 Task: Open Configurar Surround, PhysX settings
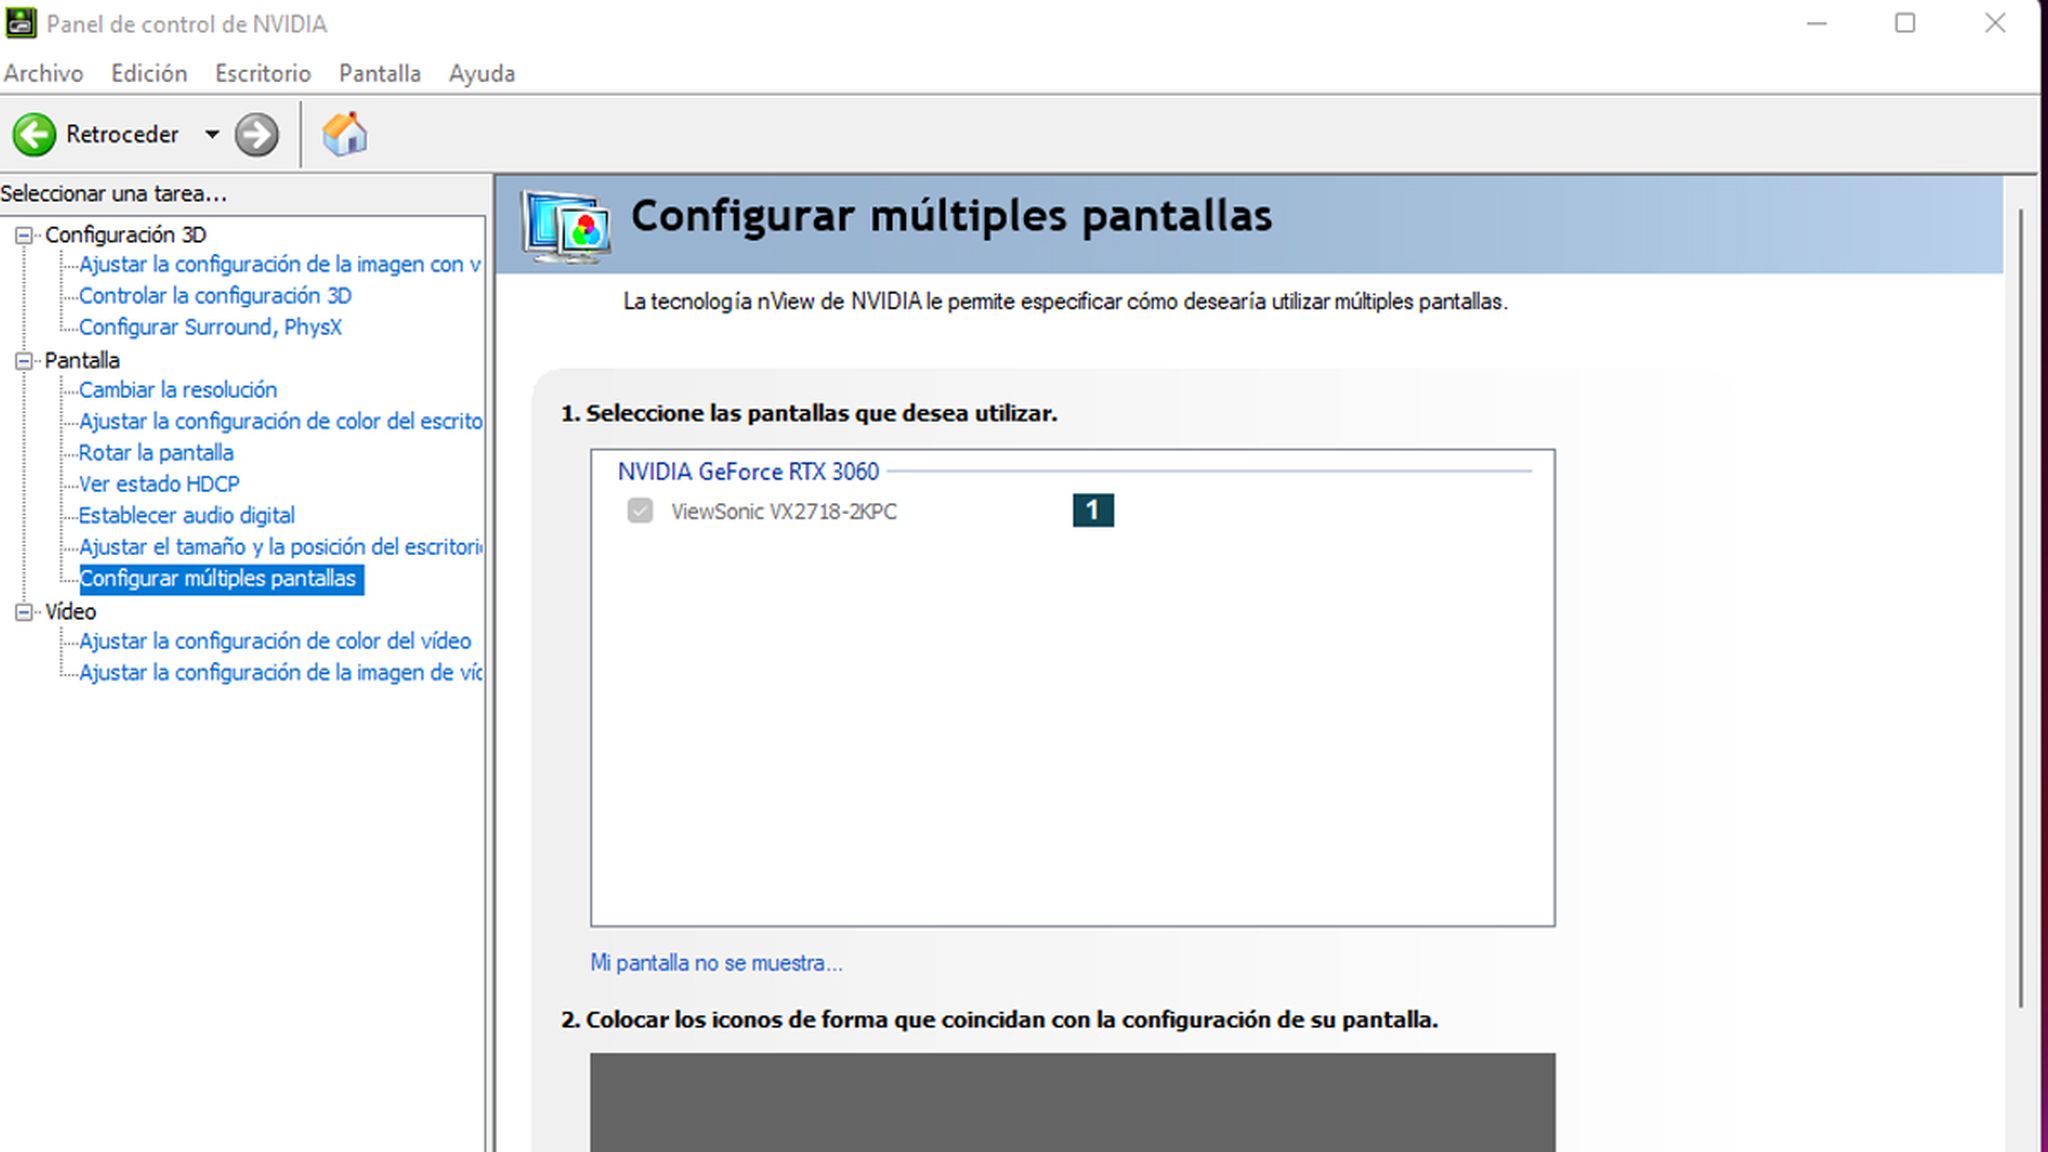coord(212,327)
